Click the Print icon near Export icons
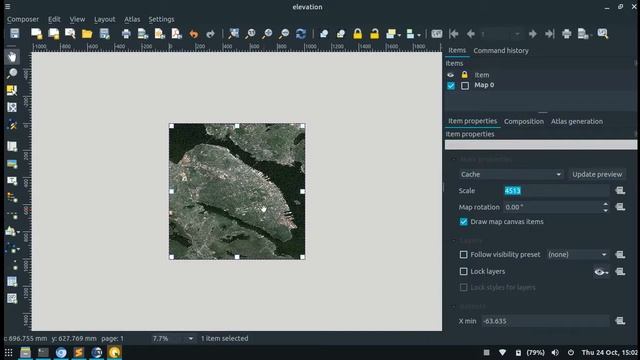 [x=126, y=33]
